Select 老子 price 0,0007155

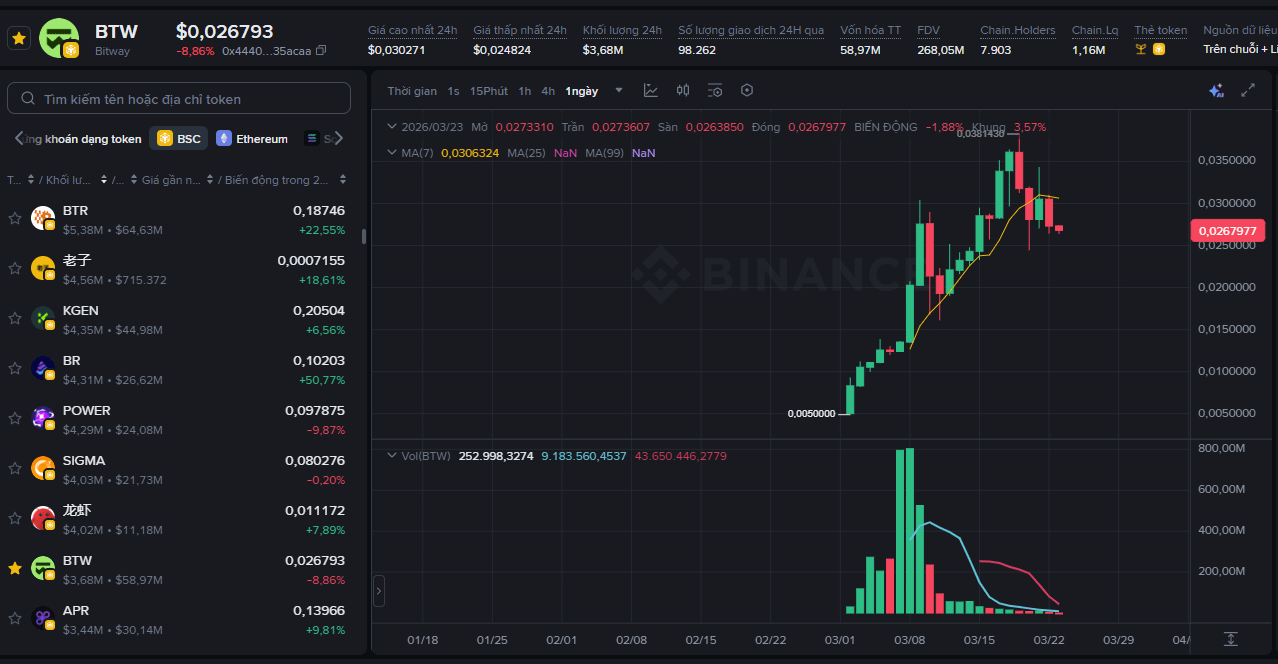coord(311,260)
